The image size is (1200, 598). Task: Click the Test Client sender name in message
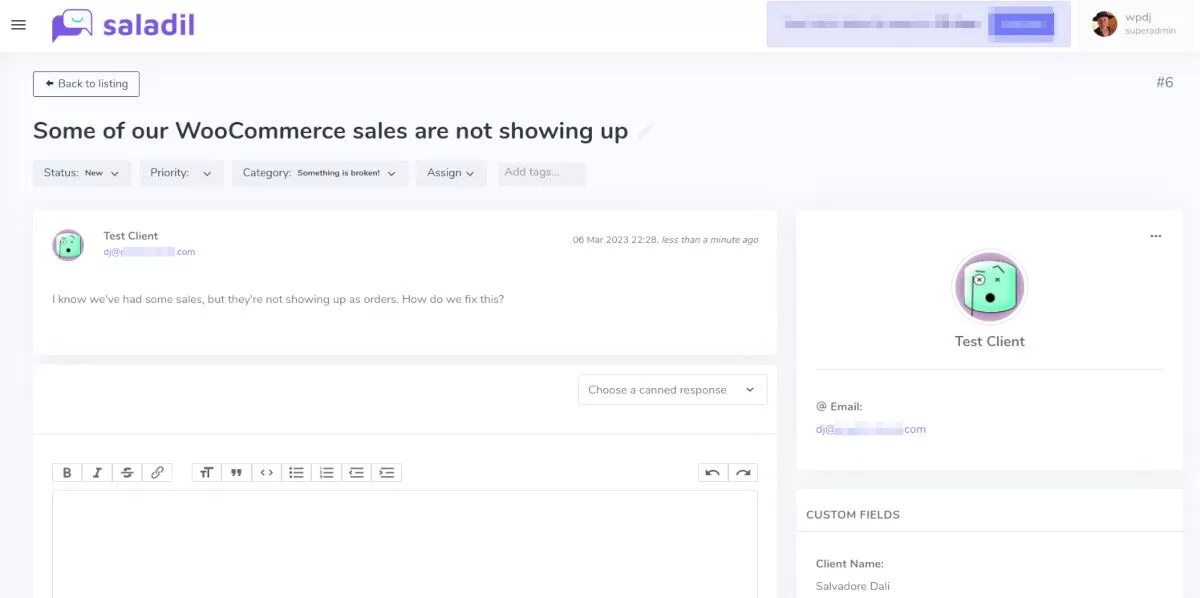coord(131,236)
